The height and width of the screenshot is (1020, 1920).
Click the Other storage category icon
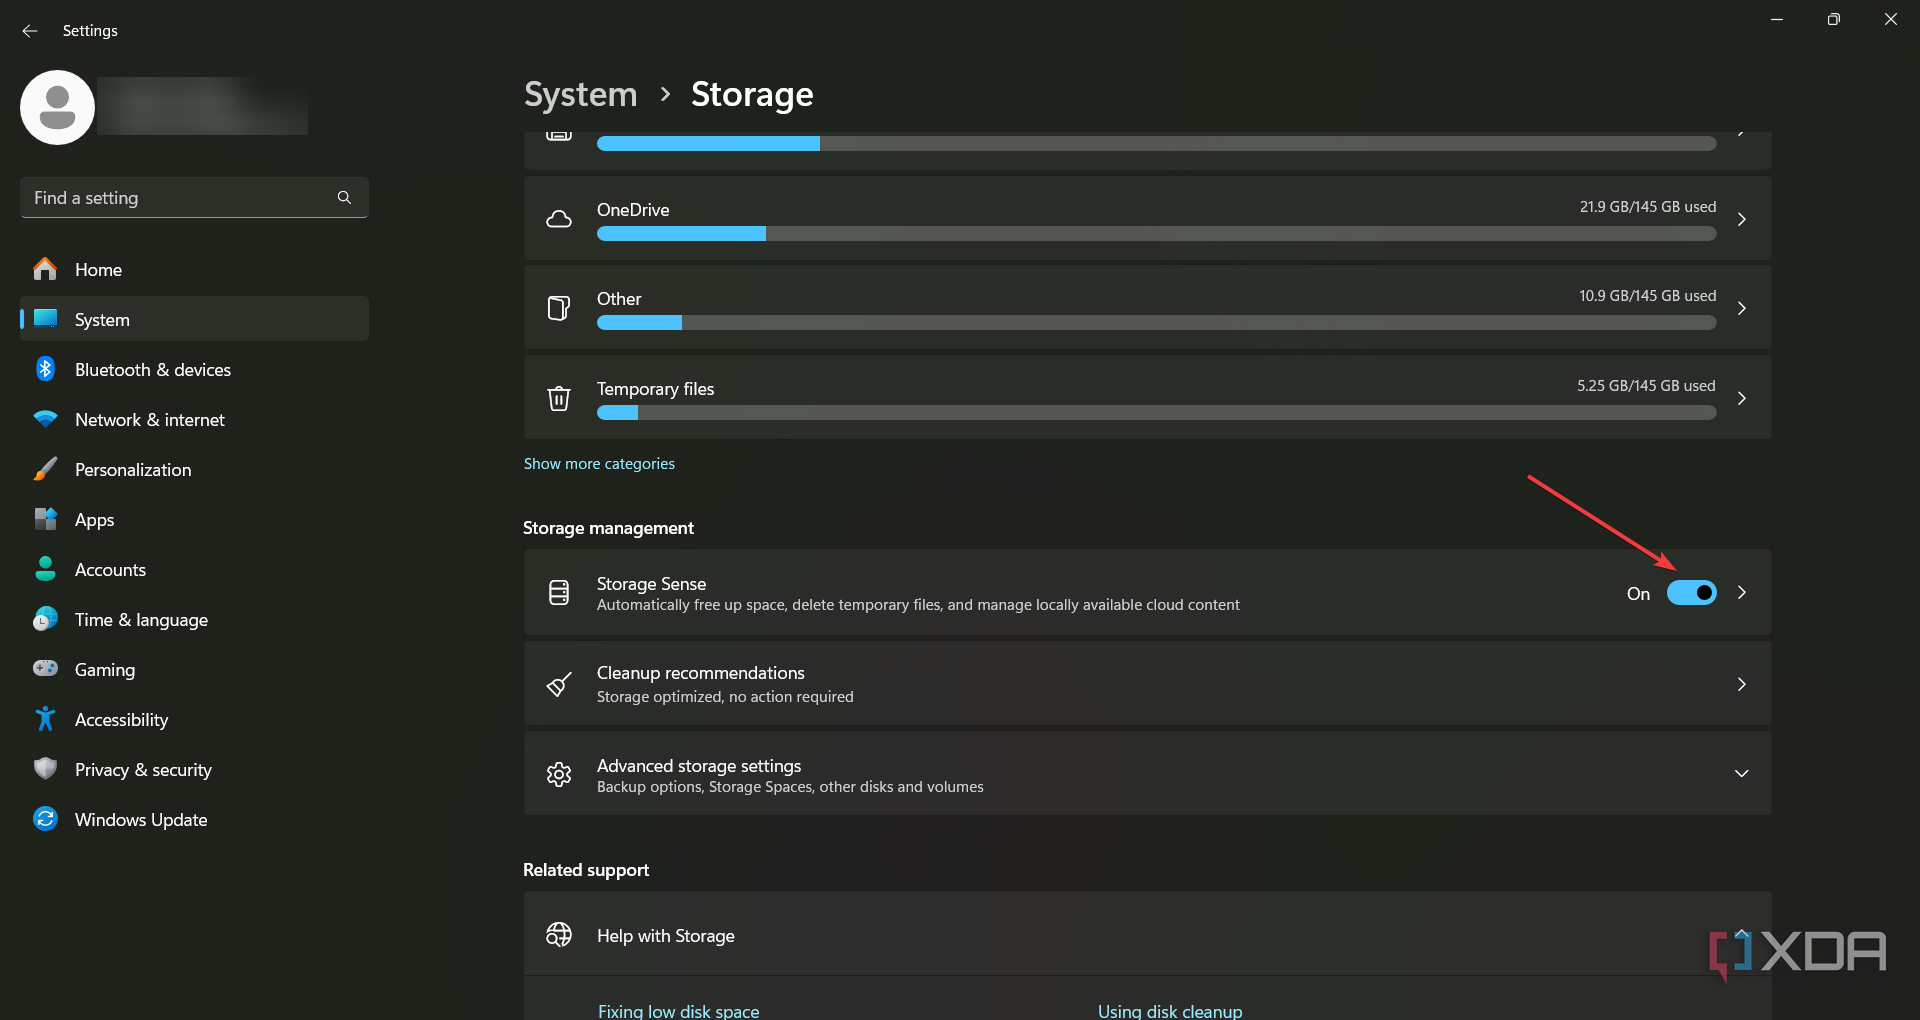[x=559, y=308]
